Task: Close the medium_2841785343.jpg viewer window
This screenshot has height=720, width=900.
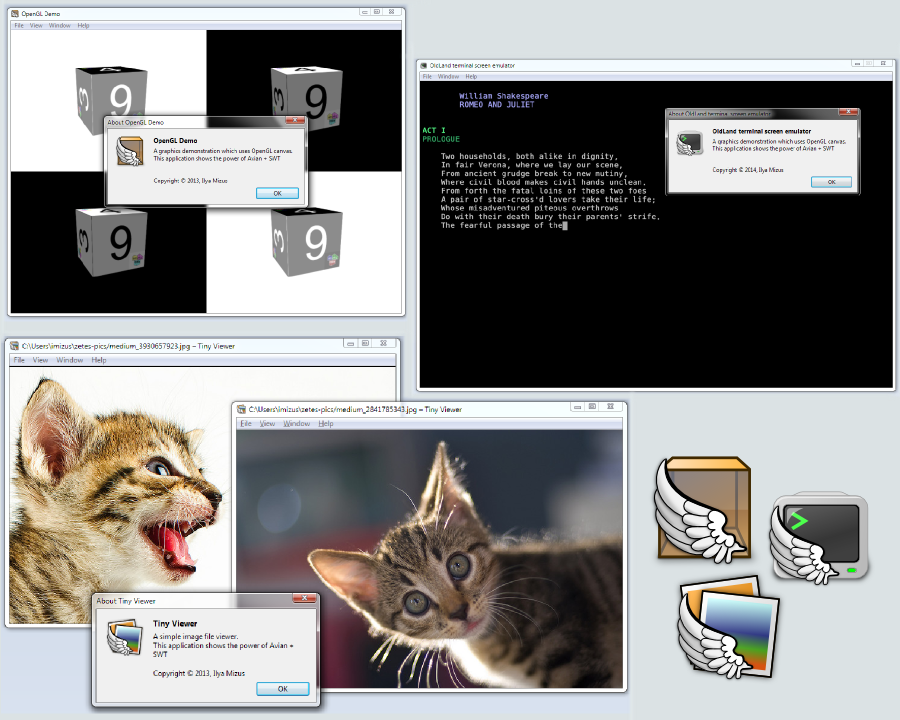Action: coord(610,407)
